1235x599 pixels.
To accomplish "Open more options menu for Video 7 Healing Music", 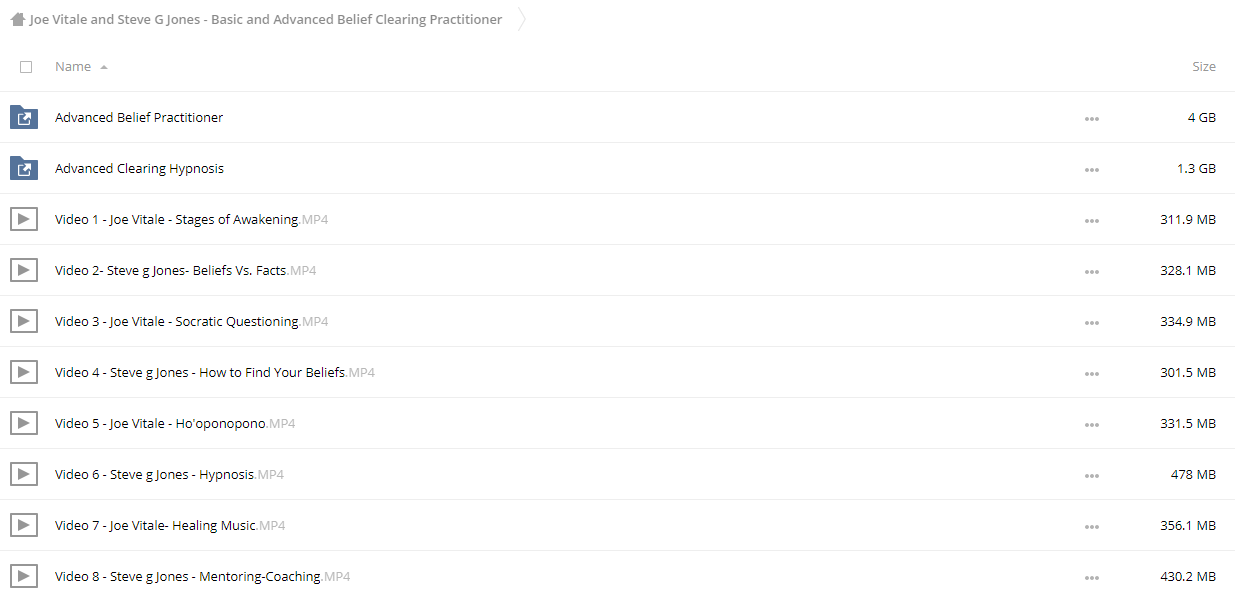I will [1091, 527].
